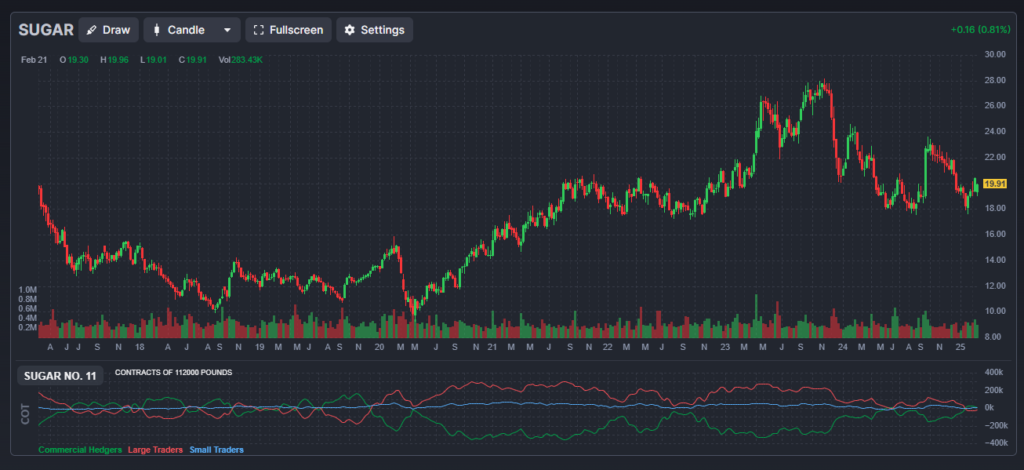1024x470 pixels.
Task: Open chart Settings
Action: click(x=374, y=30)
